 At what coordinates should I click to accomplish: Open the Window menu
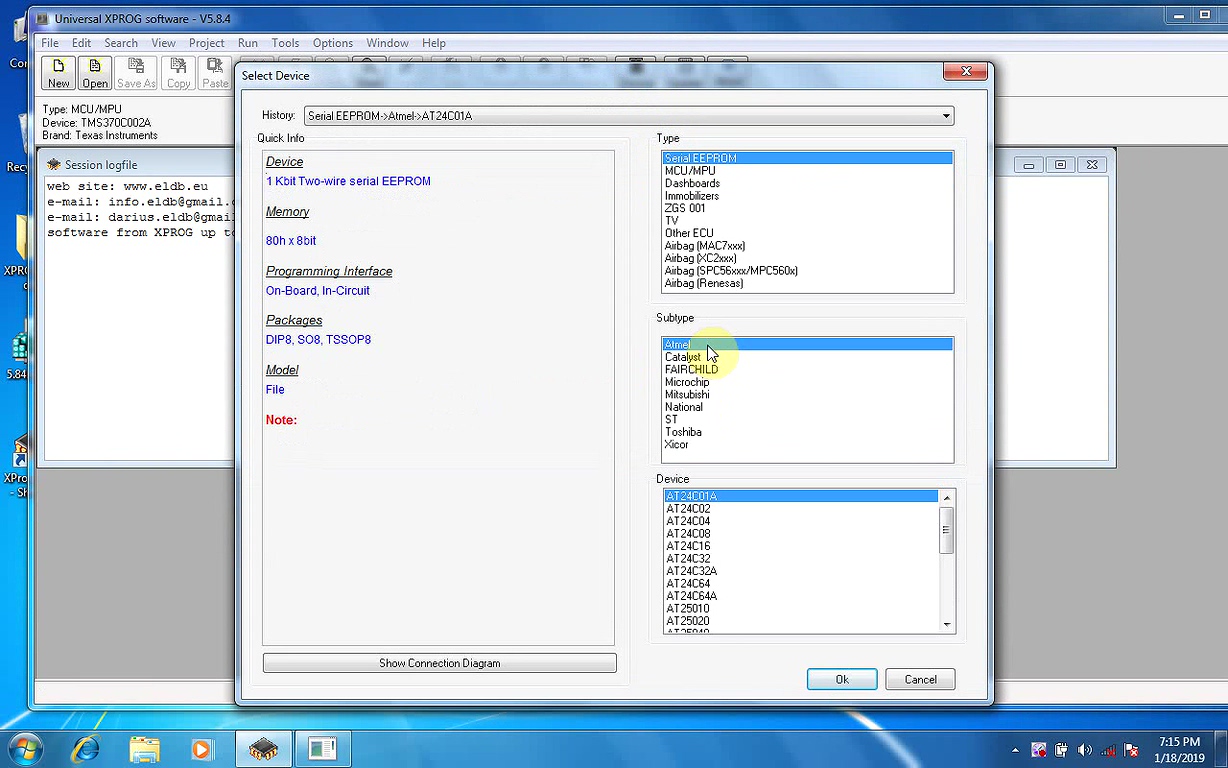tap(387, 43)
